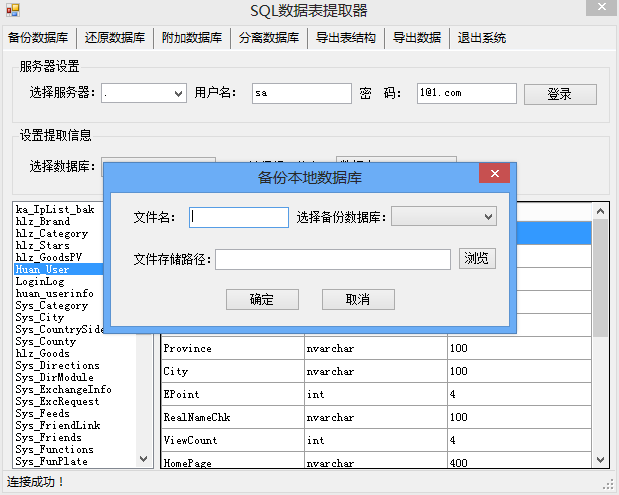Viewport: 619px width, 495px height.
Task: Confirm with the 确定 button
Action: (262, 299)
